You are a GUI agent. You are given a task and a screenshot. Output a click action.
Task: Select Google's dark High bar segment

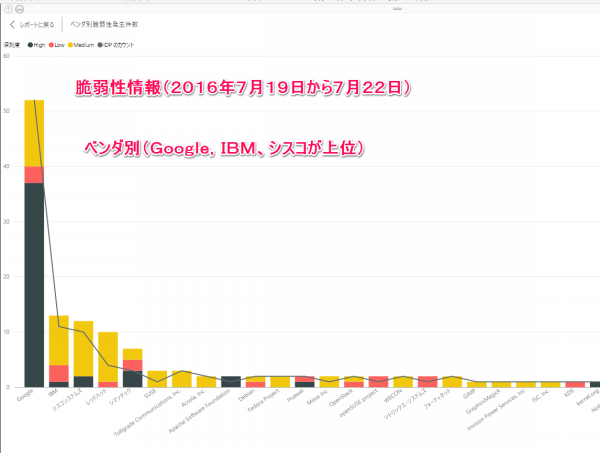[x=34, y=285]
